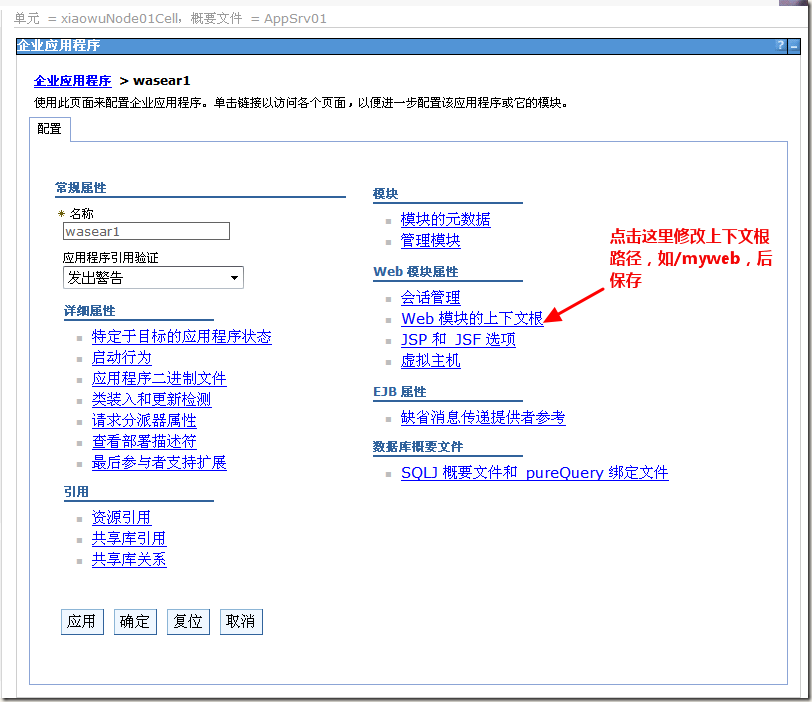Image resolution: width=812 pixels, height=702 pixels.
Task: Click the wasear1 name input field
Action: pos(146,230)
